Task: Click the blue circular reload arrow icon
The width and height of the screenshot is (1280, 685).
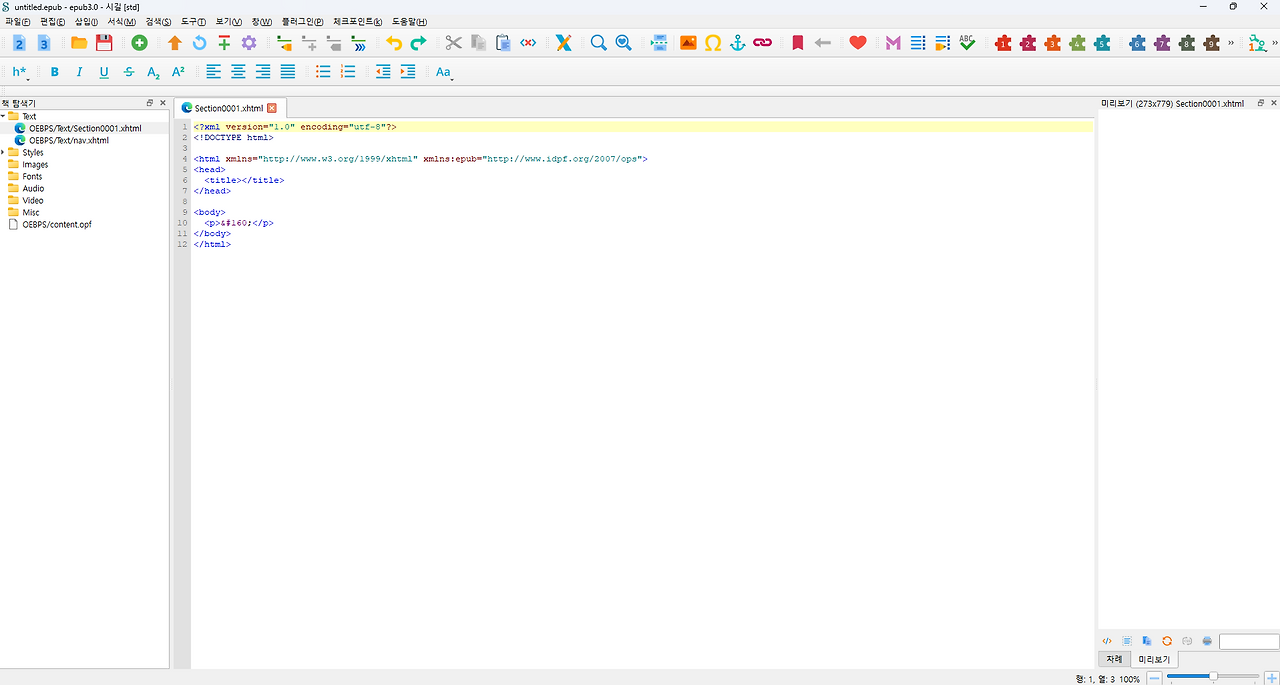Action: 199,43
